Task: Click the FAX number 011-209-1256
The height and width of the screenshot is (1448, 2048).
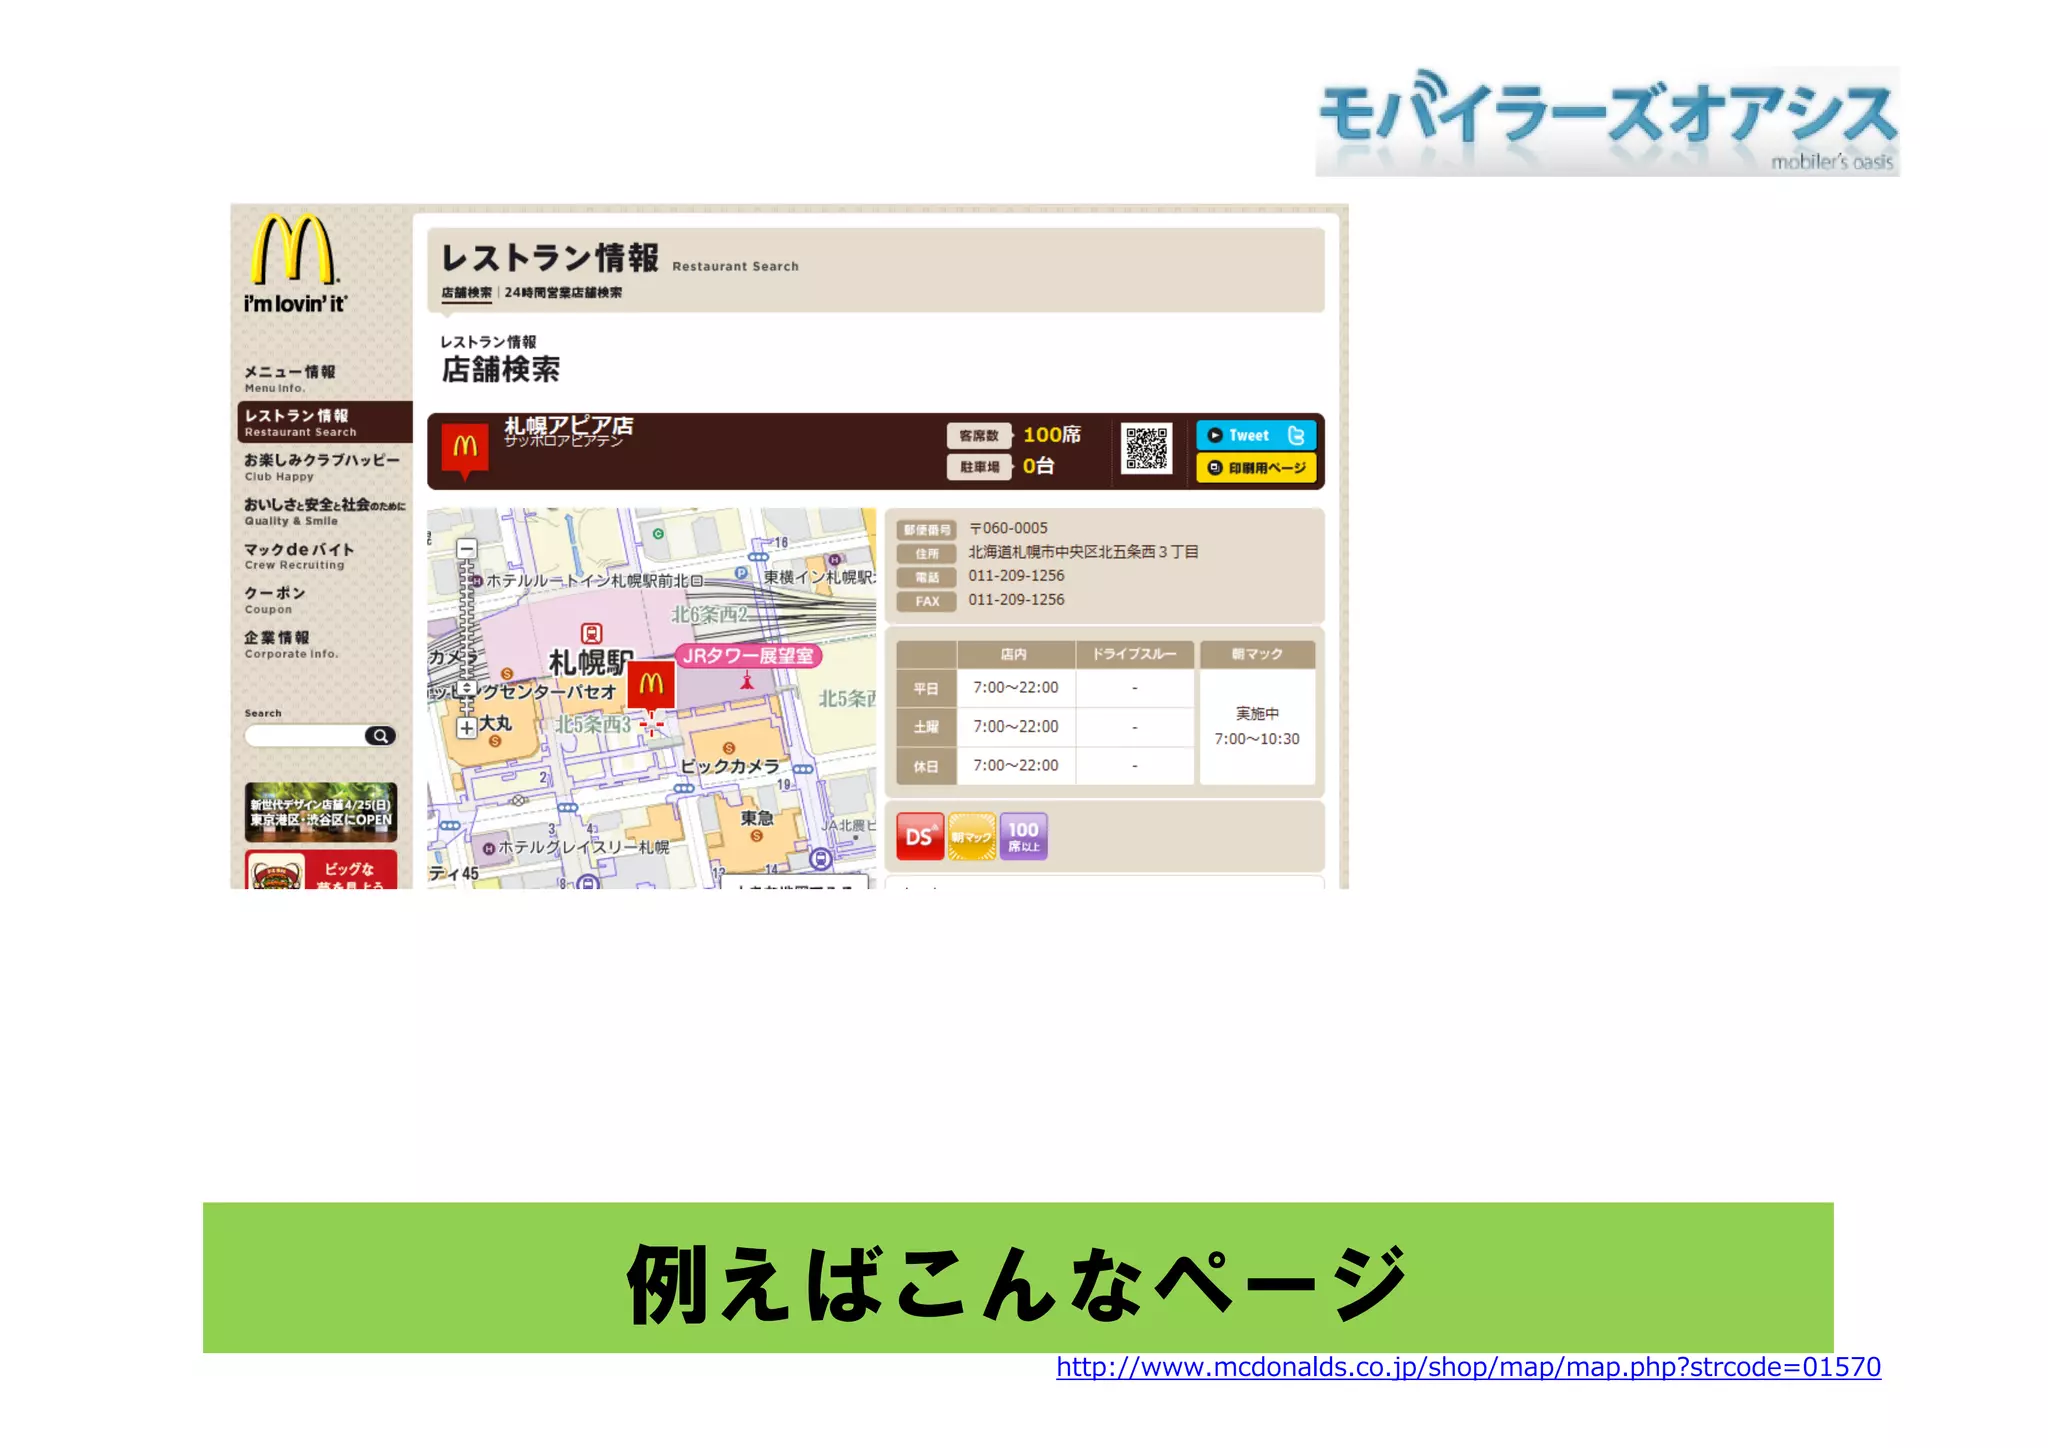Action: [x=1016, y=600]
